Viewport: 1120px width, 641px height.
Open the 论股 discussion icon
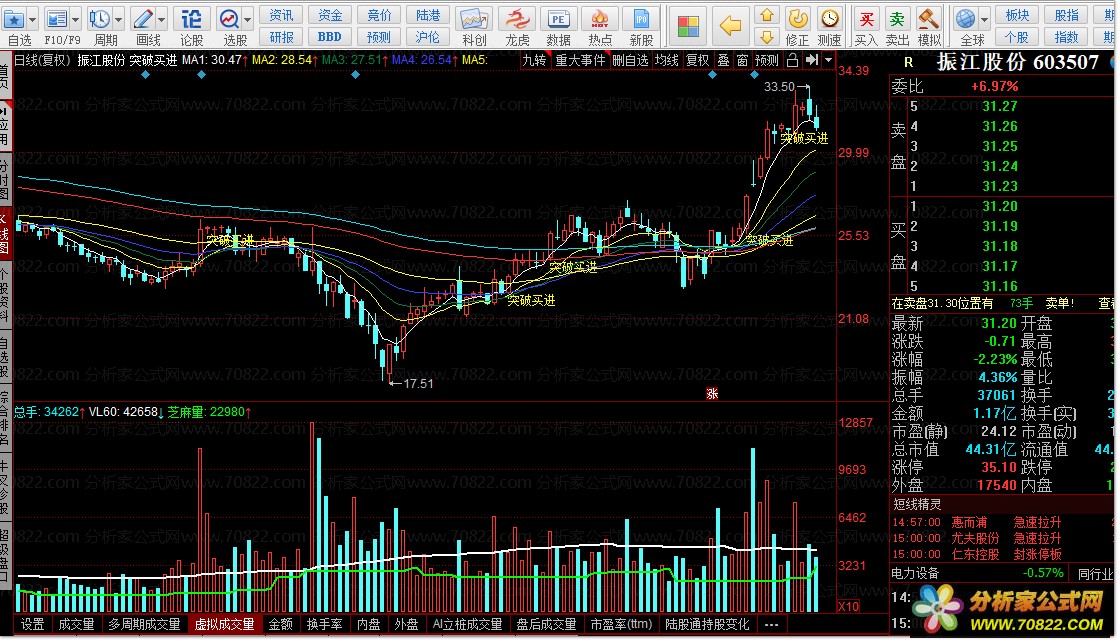191,19
